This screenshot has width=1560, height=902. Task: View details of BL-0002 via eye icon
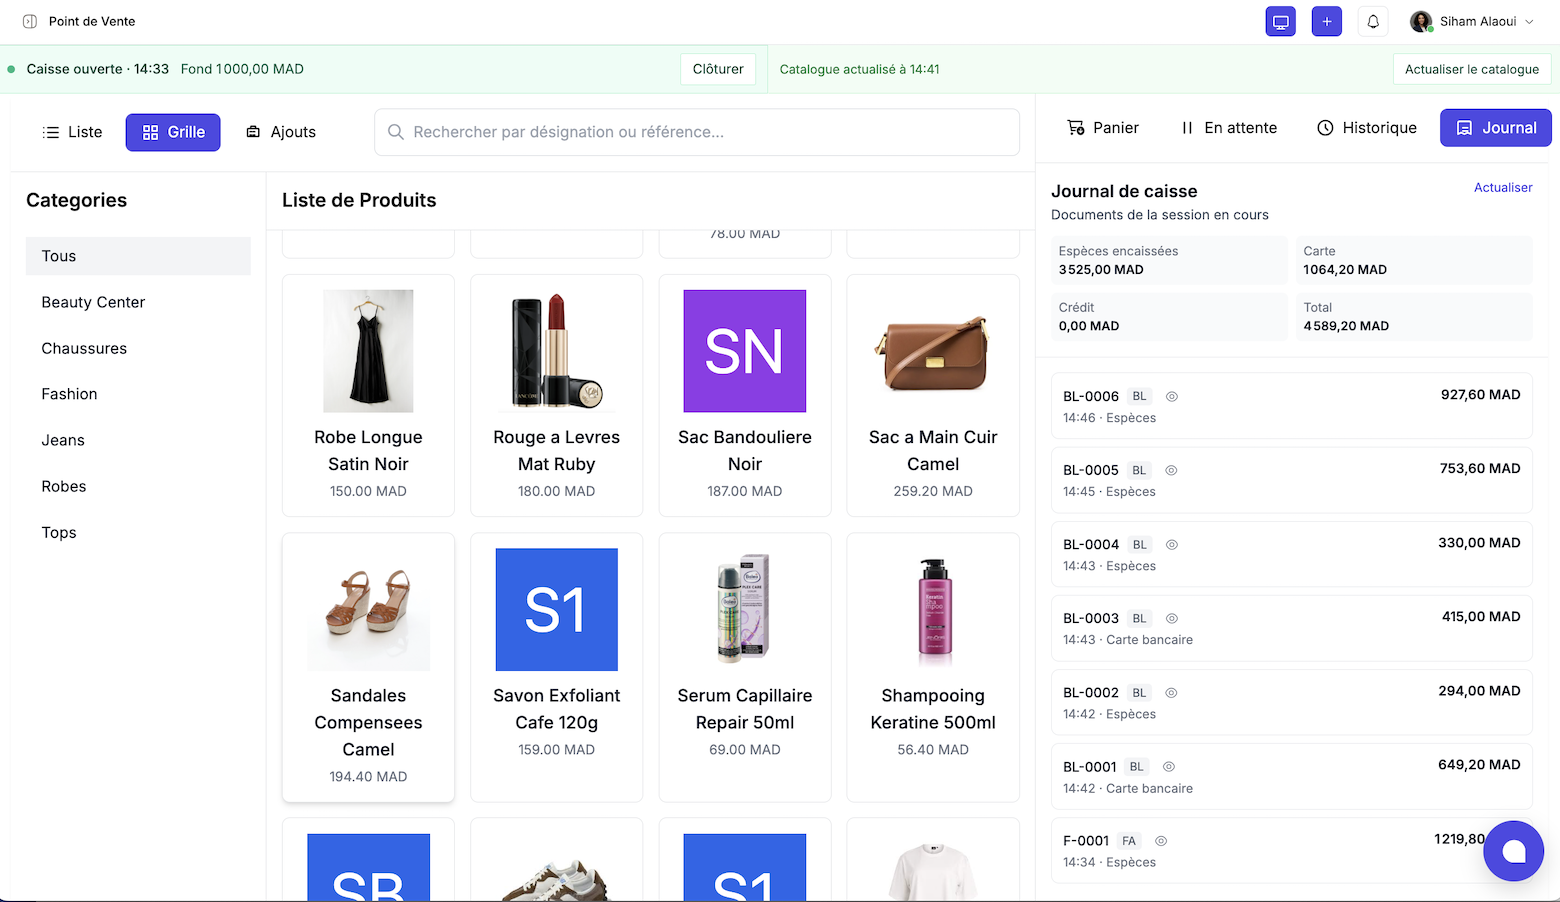(1171, 693)
